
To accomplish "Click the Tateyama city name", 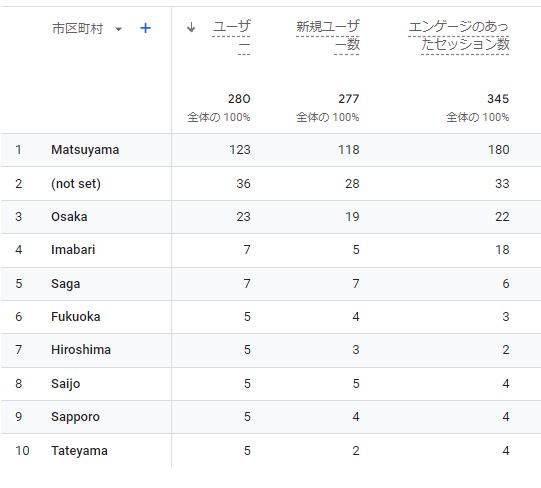I will (79, 451).
